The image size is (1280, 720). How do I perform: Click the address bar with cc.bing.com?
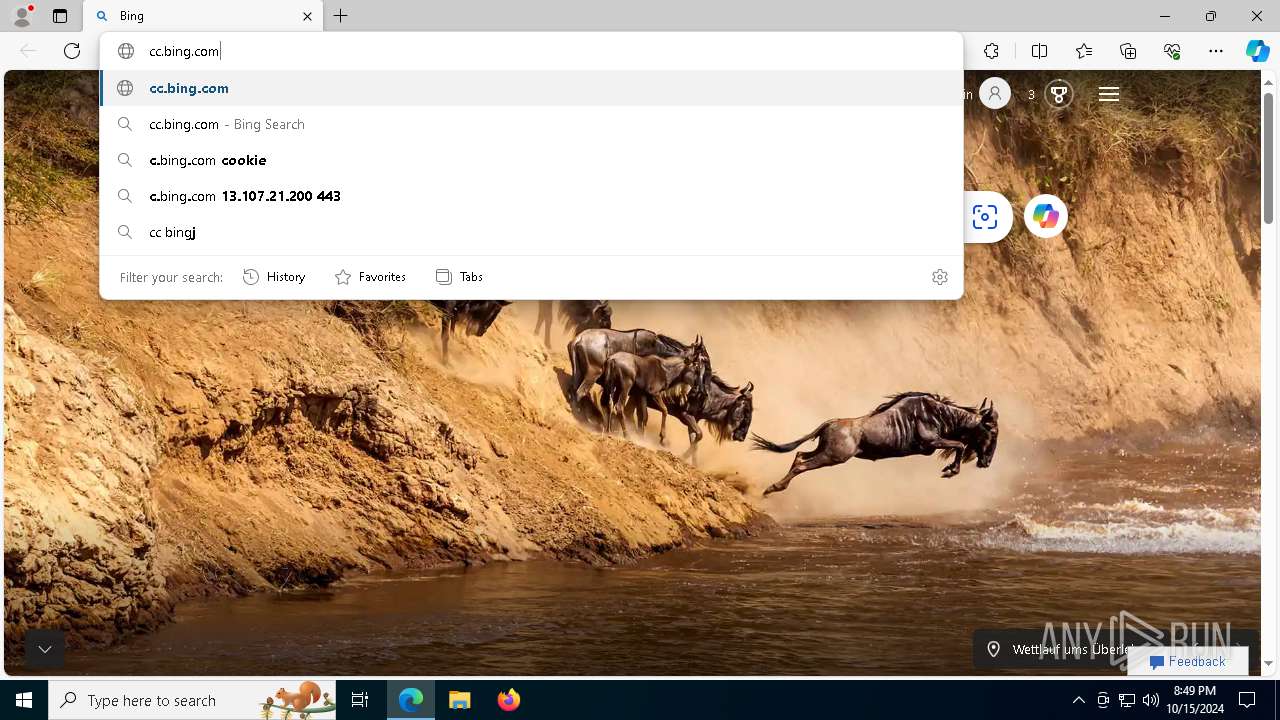pyautogui.click(x=531, y=51)
